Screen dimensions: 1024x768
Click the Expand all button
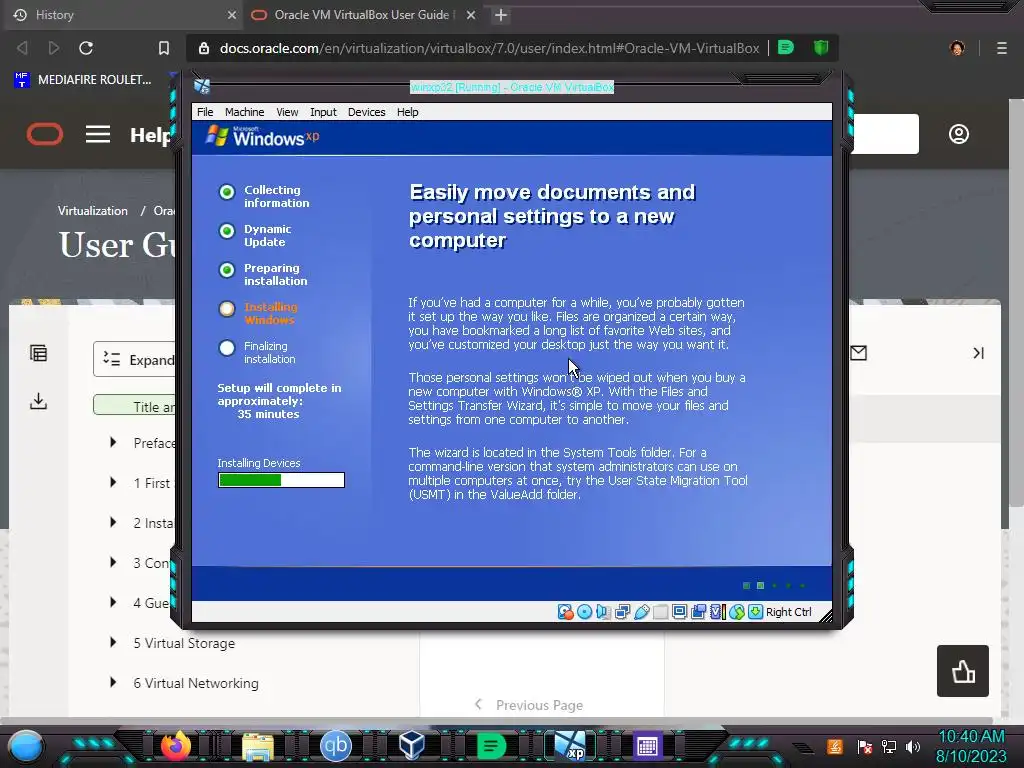(135, 359)
